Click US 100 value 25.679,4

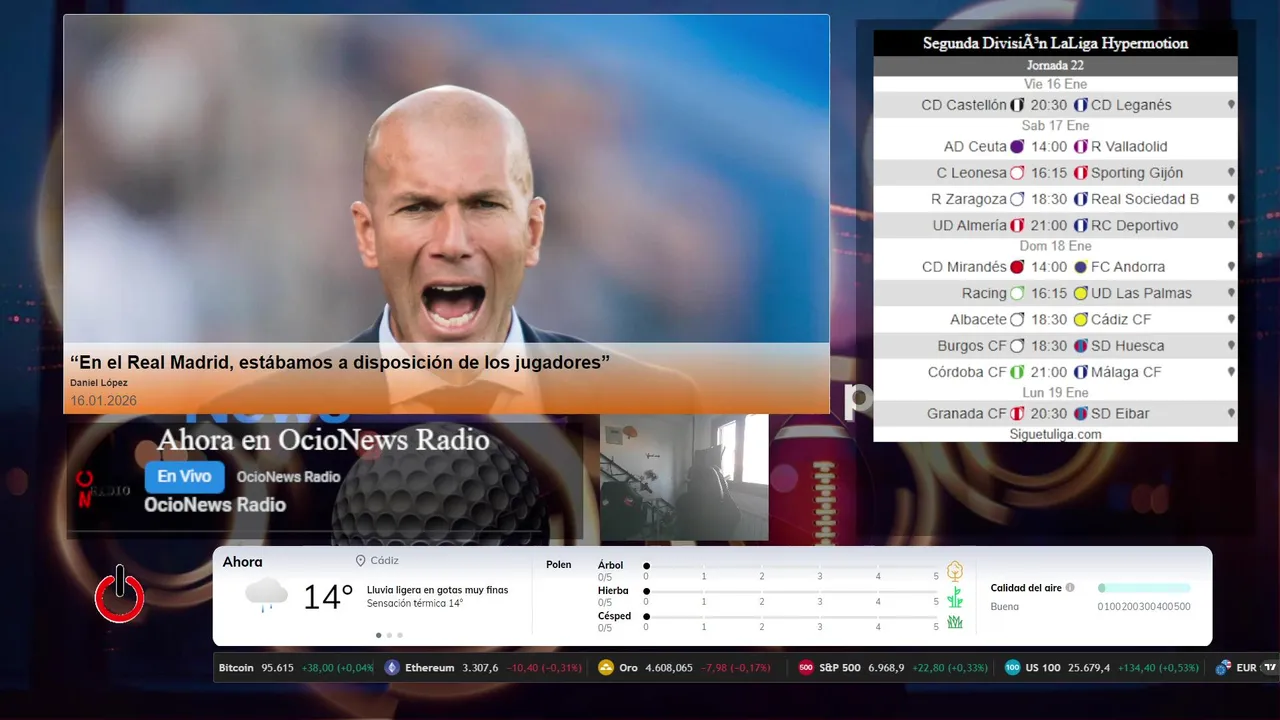1089,668
